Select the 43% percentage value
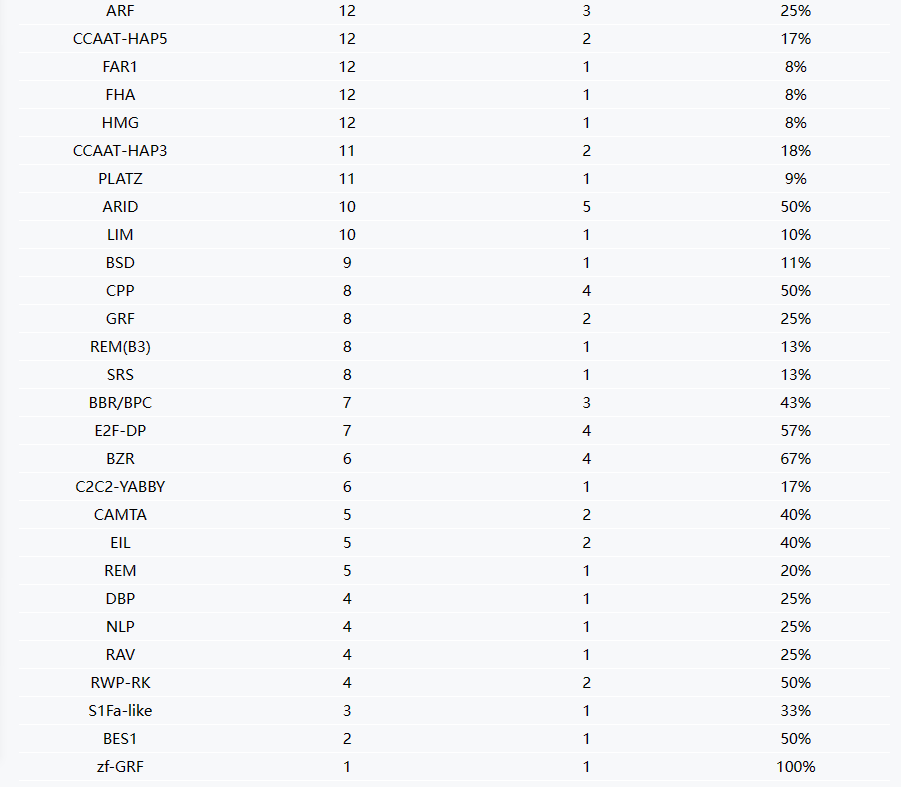The width and height of the screenshot is (901, 787). click(796, 403)
